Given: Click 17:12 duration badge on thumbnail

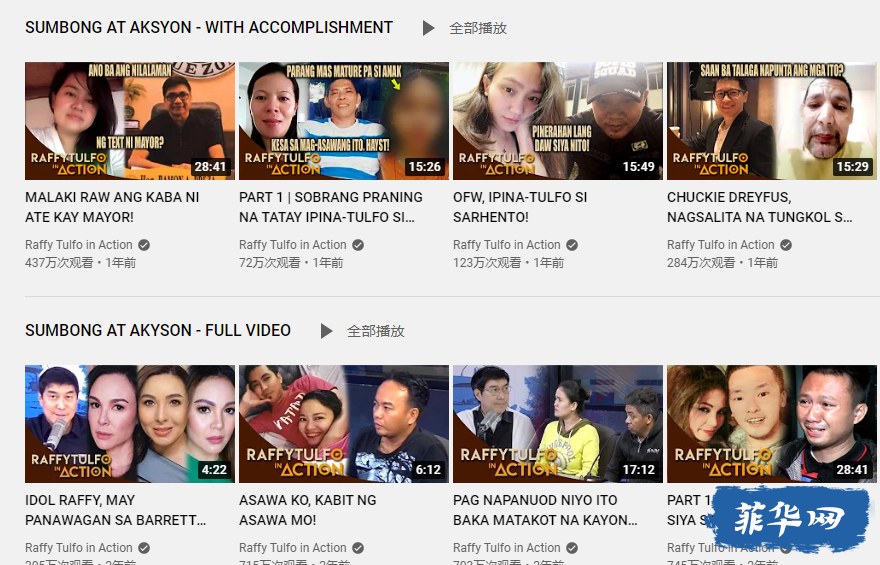Looking at the screenshot, I should pos(639,470).
